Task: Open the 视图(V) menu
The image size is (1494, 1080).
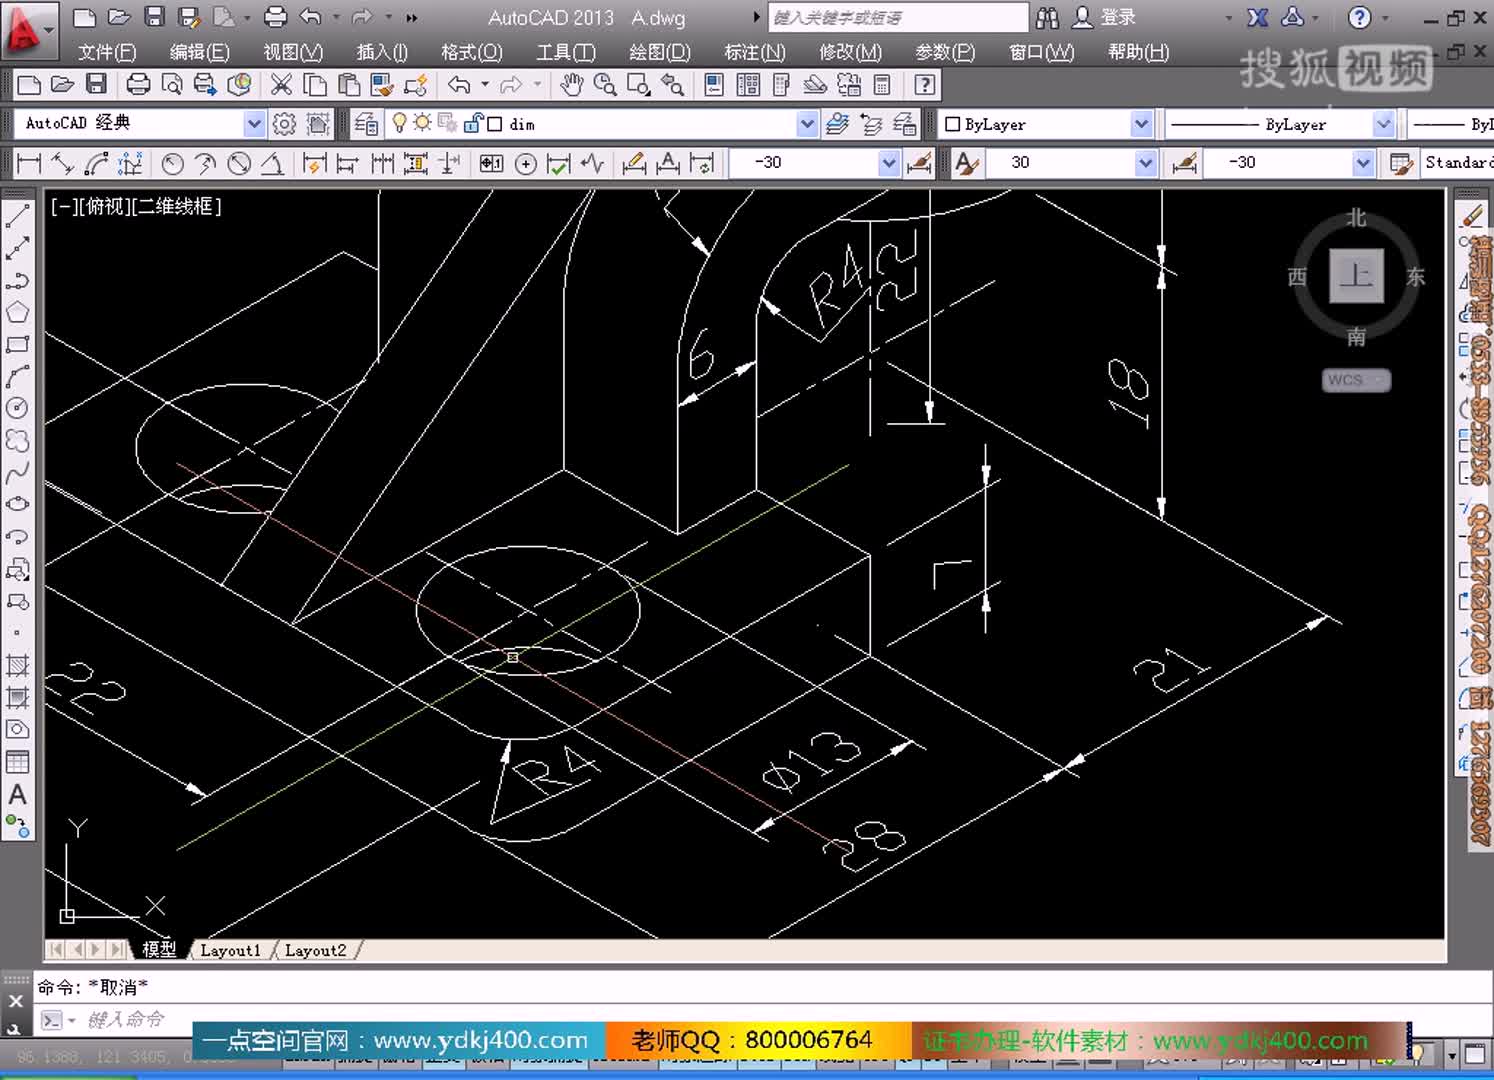Action: click(293, 52)
